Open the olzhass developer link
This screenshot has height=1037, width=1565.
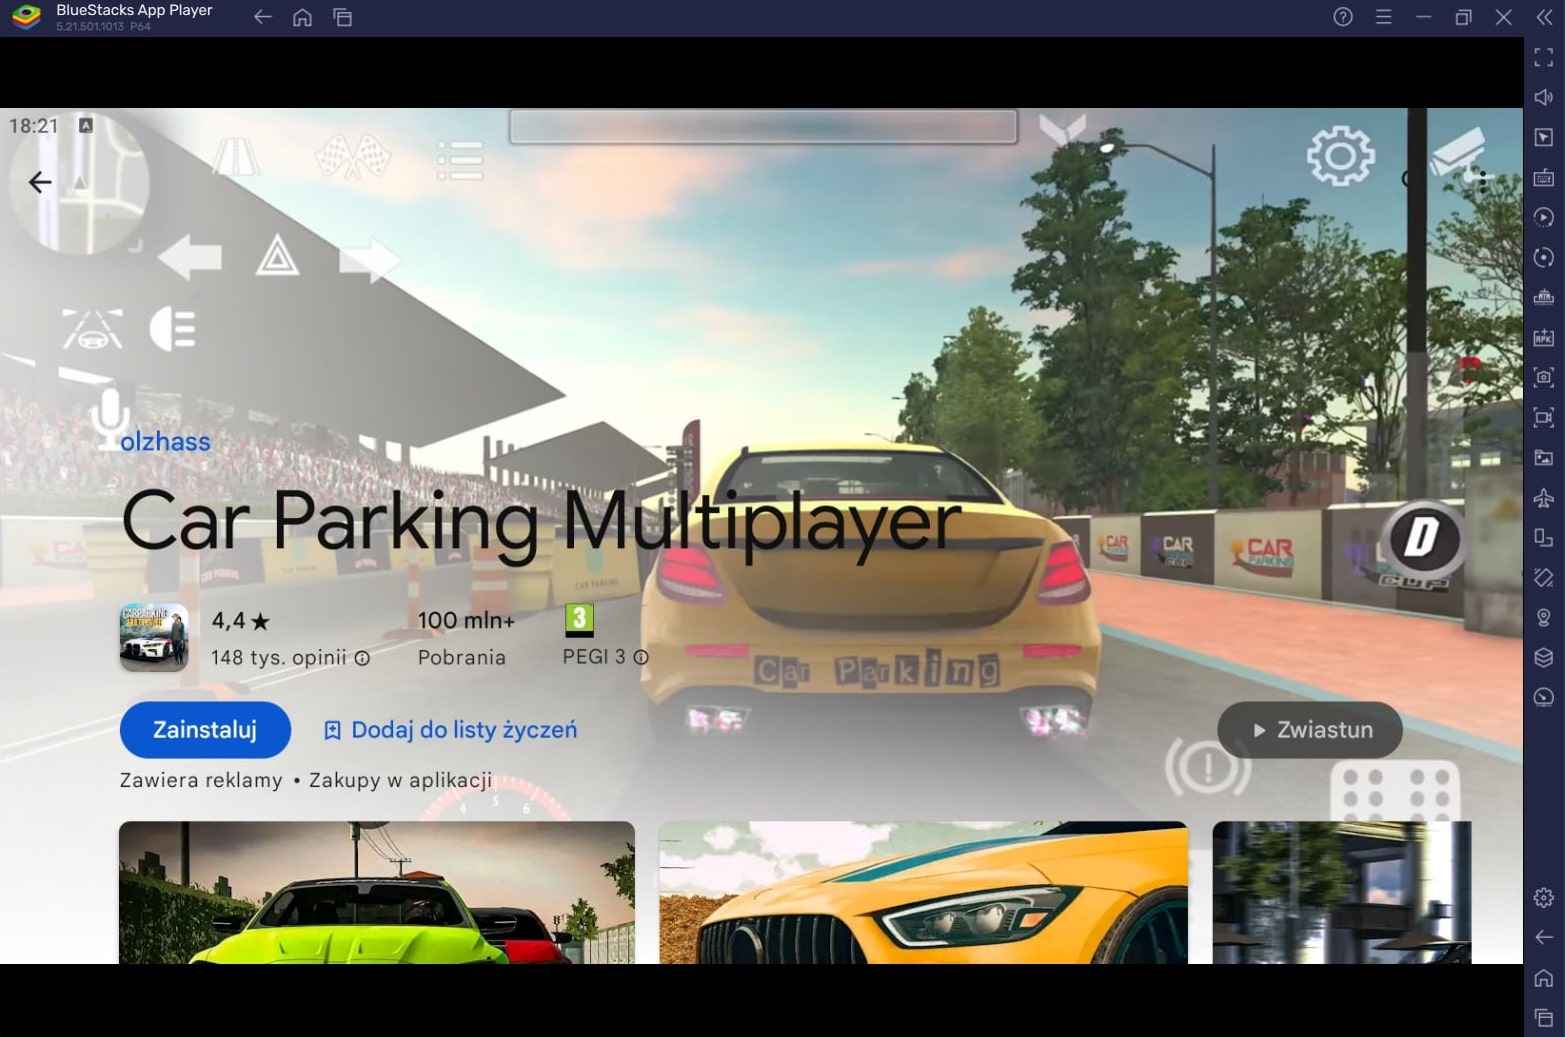tap(165, 442)
